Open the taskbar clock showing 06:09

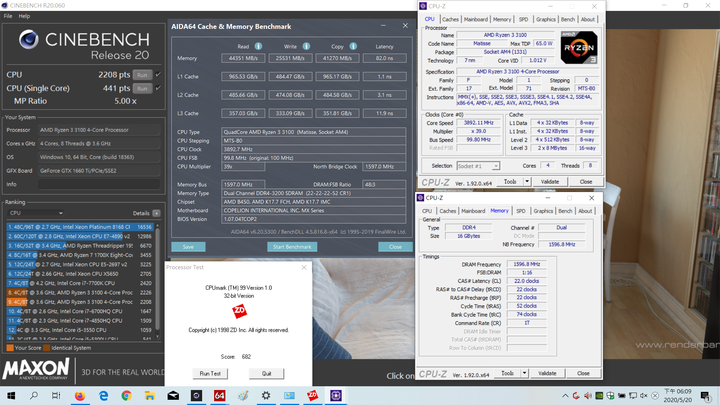click(678, 395)
